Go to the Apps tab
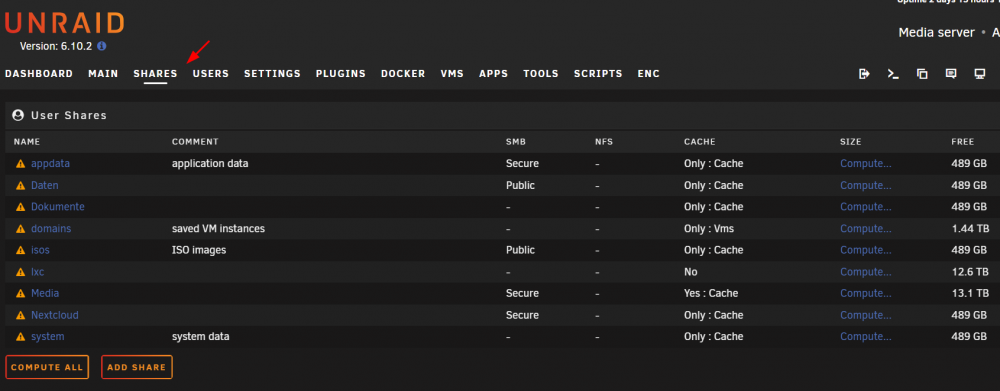The image size is (1000, 391). point(494,74)
